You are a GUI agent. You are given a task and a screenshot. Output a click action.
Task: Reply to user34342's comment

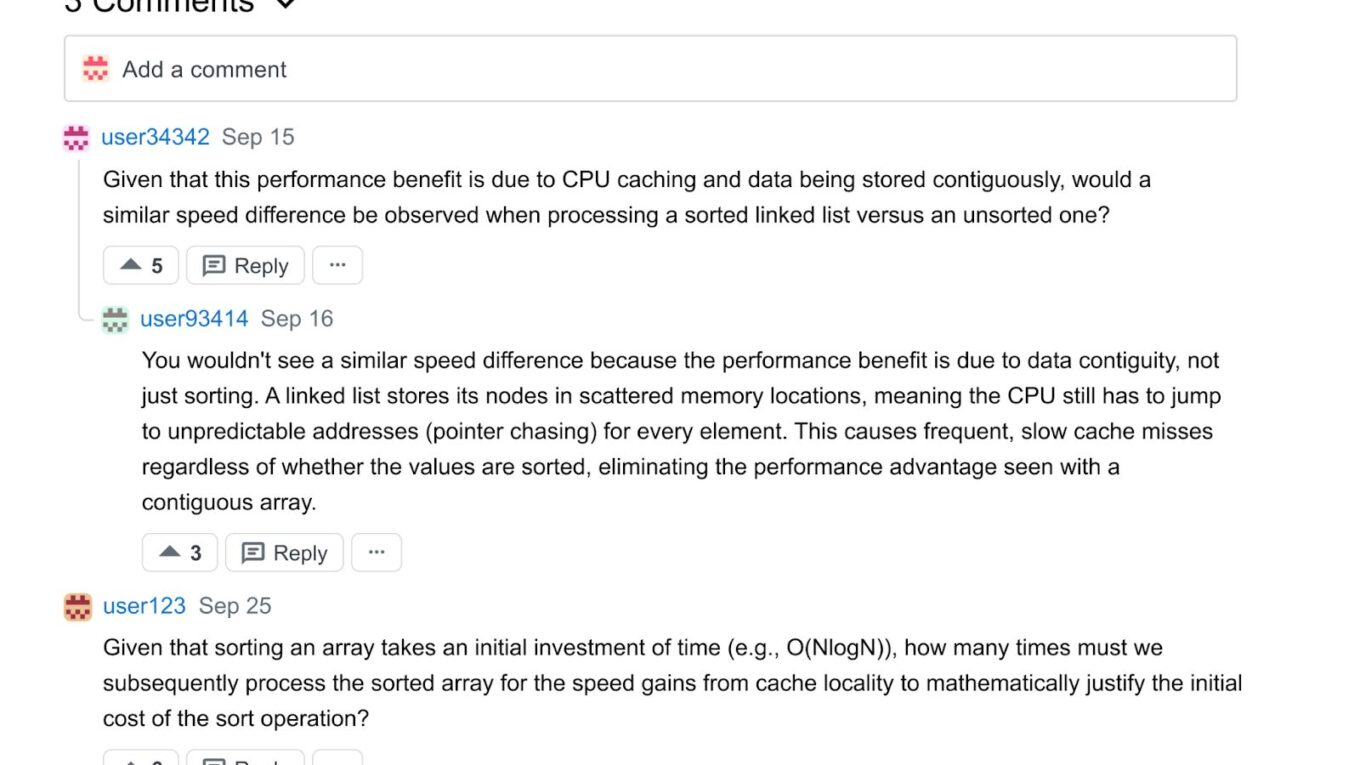pos(245,266)
